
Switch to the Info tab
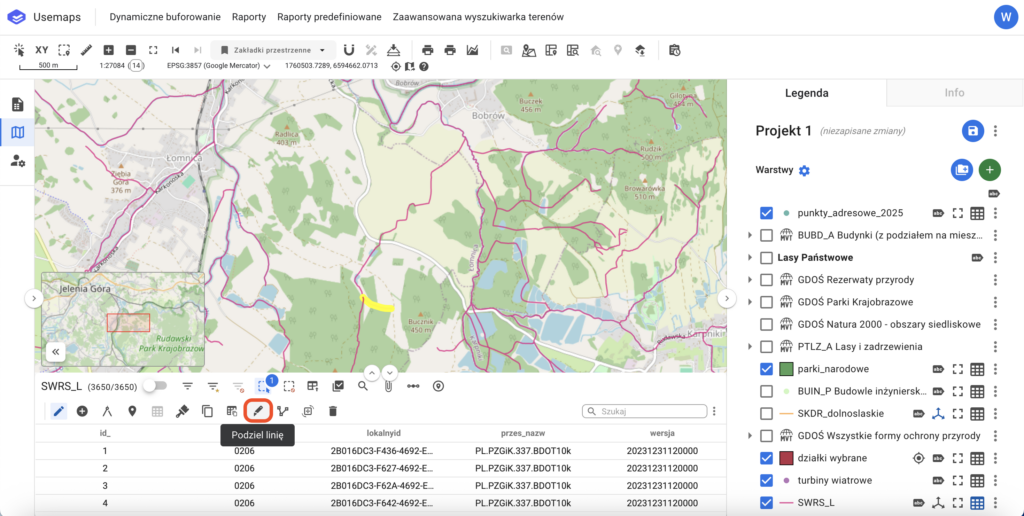tap(954, 93)
